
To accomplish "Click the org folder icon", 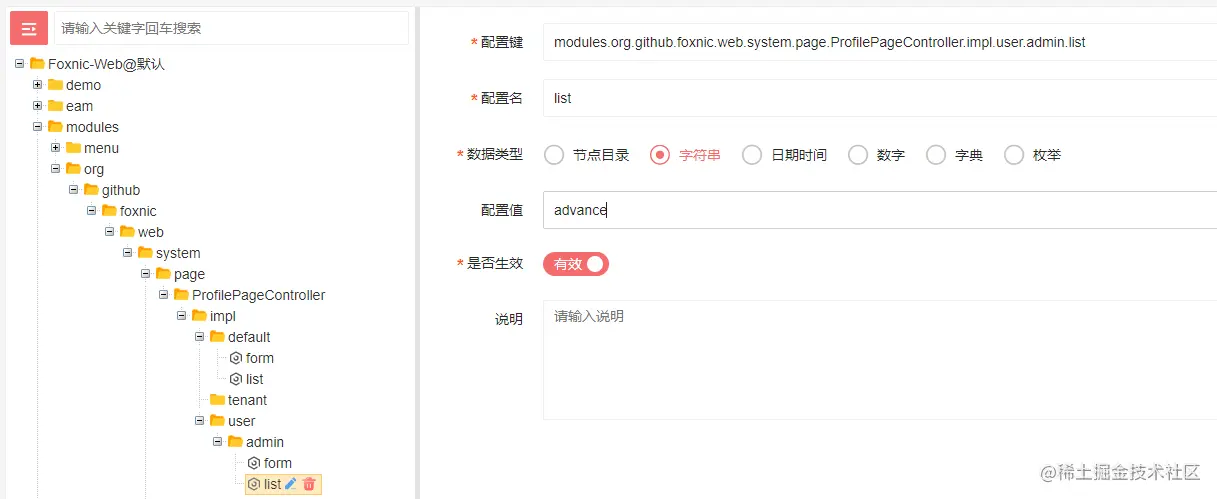I will (x=73, y=169).
